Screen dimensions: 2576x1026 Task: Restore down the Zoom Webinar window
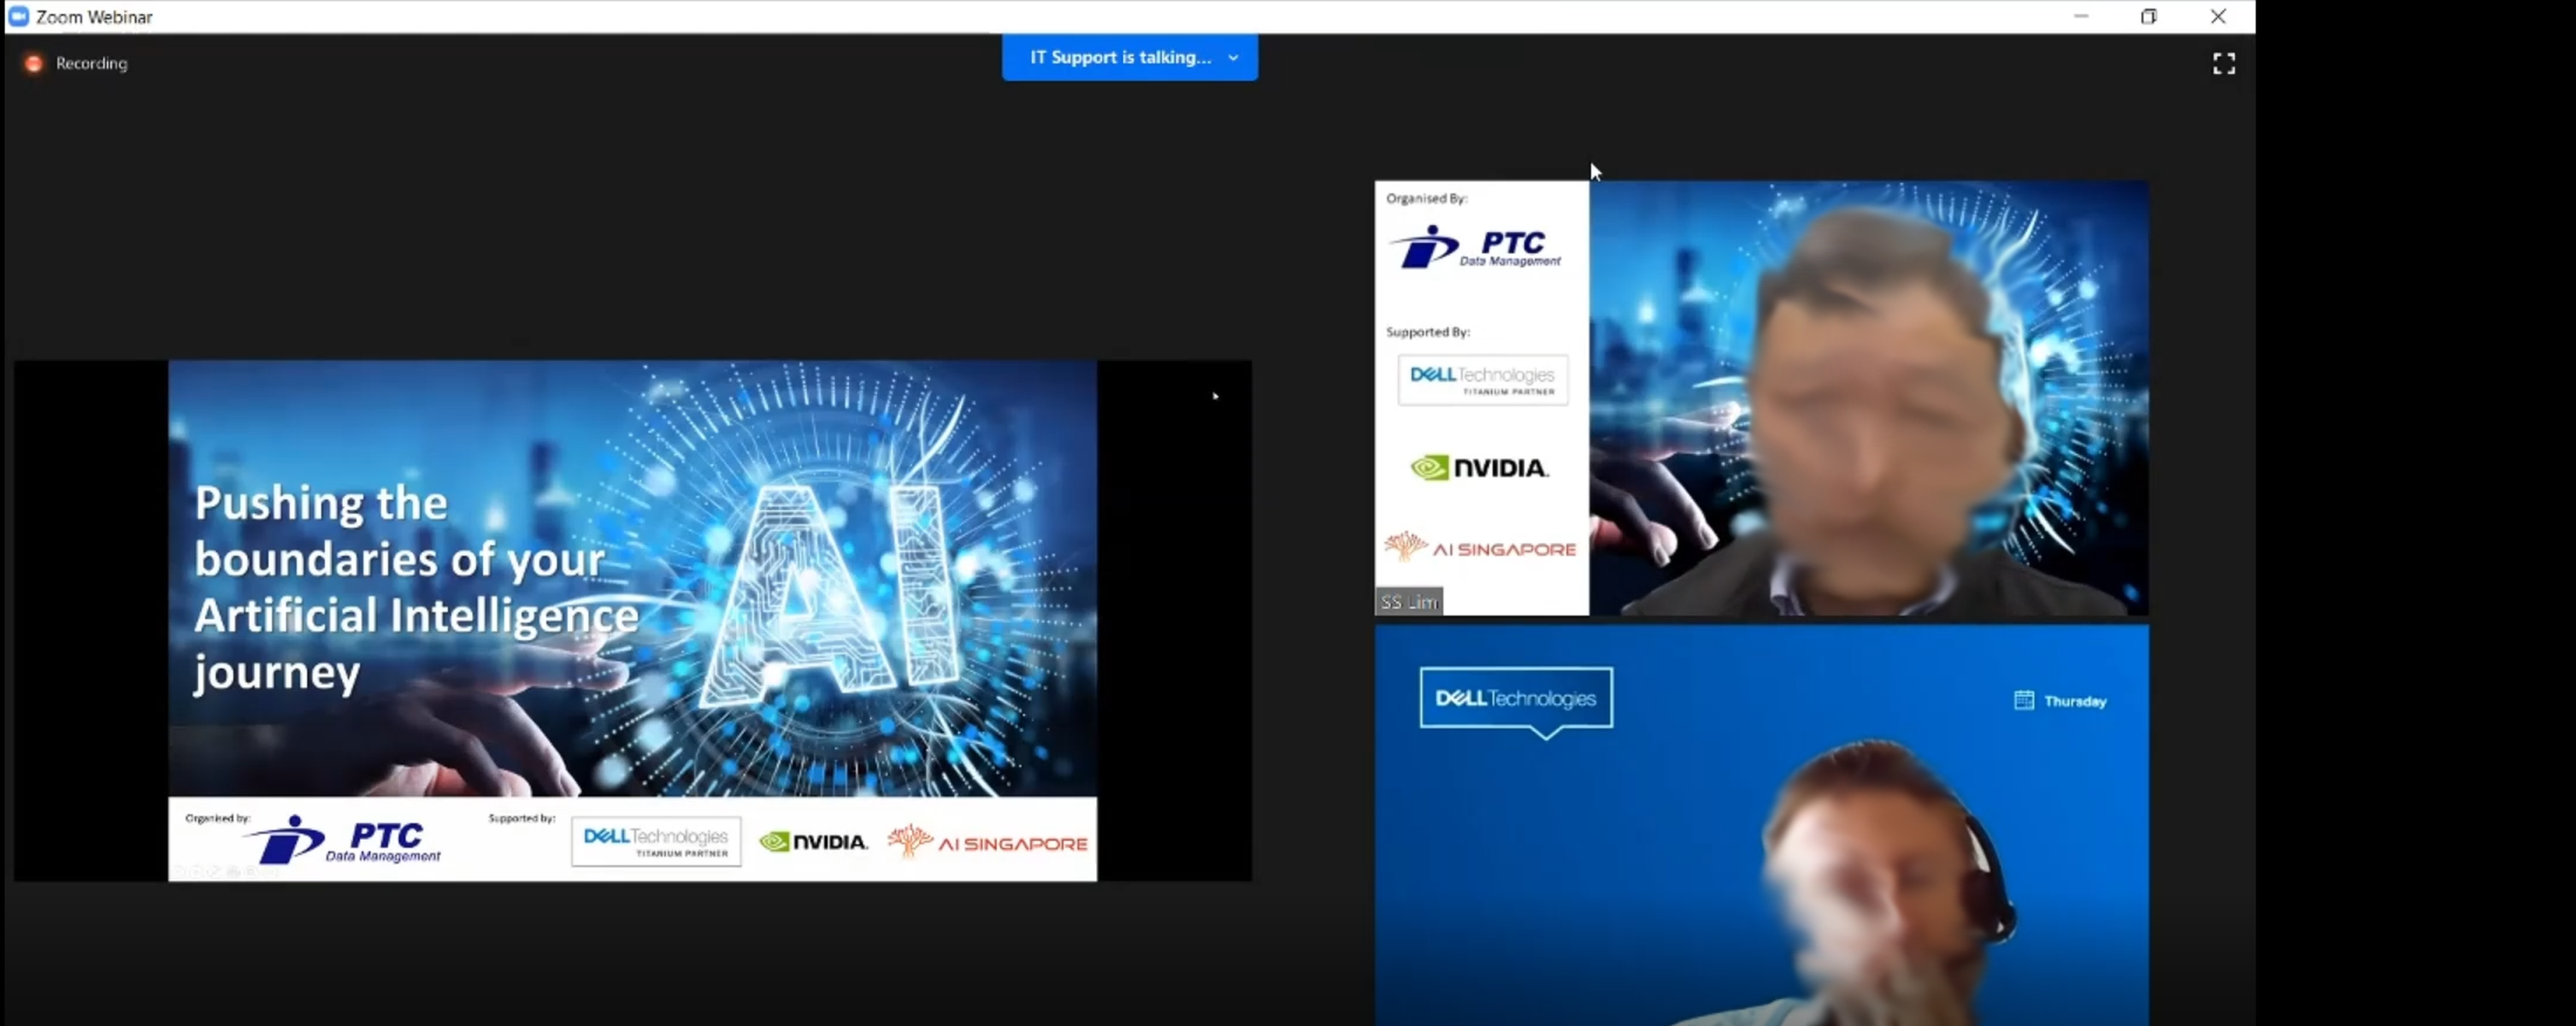(x=2148, y=16)
